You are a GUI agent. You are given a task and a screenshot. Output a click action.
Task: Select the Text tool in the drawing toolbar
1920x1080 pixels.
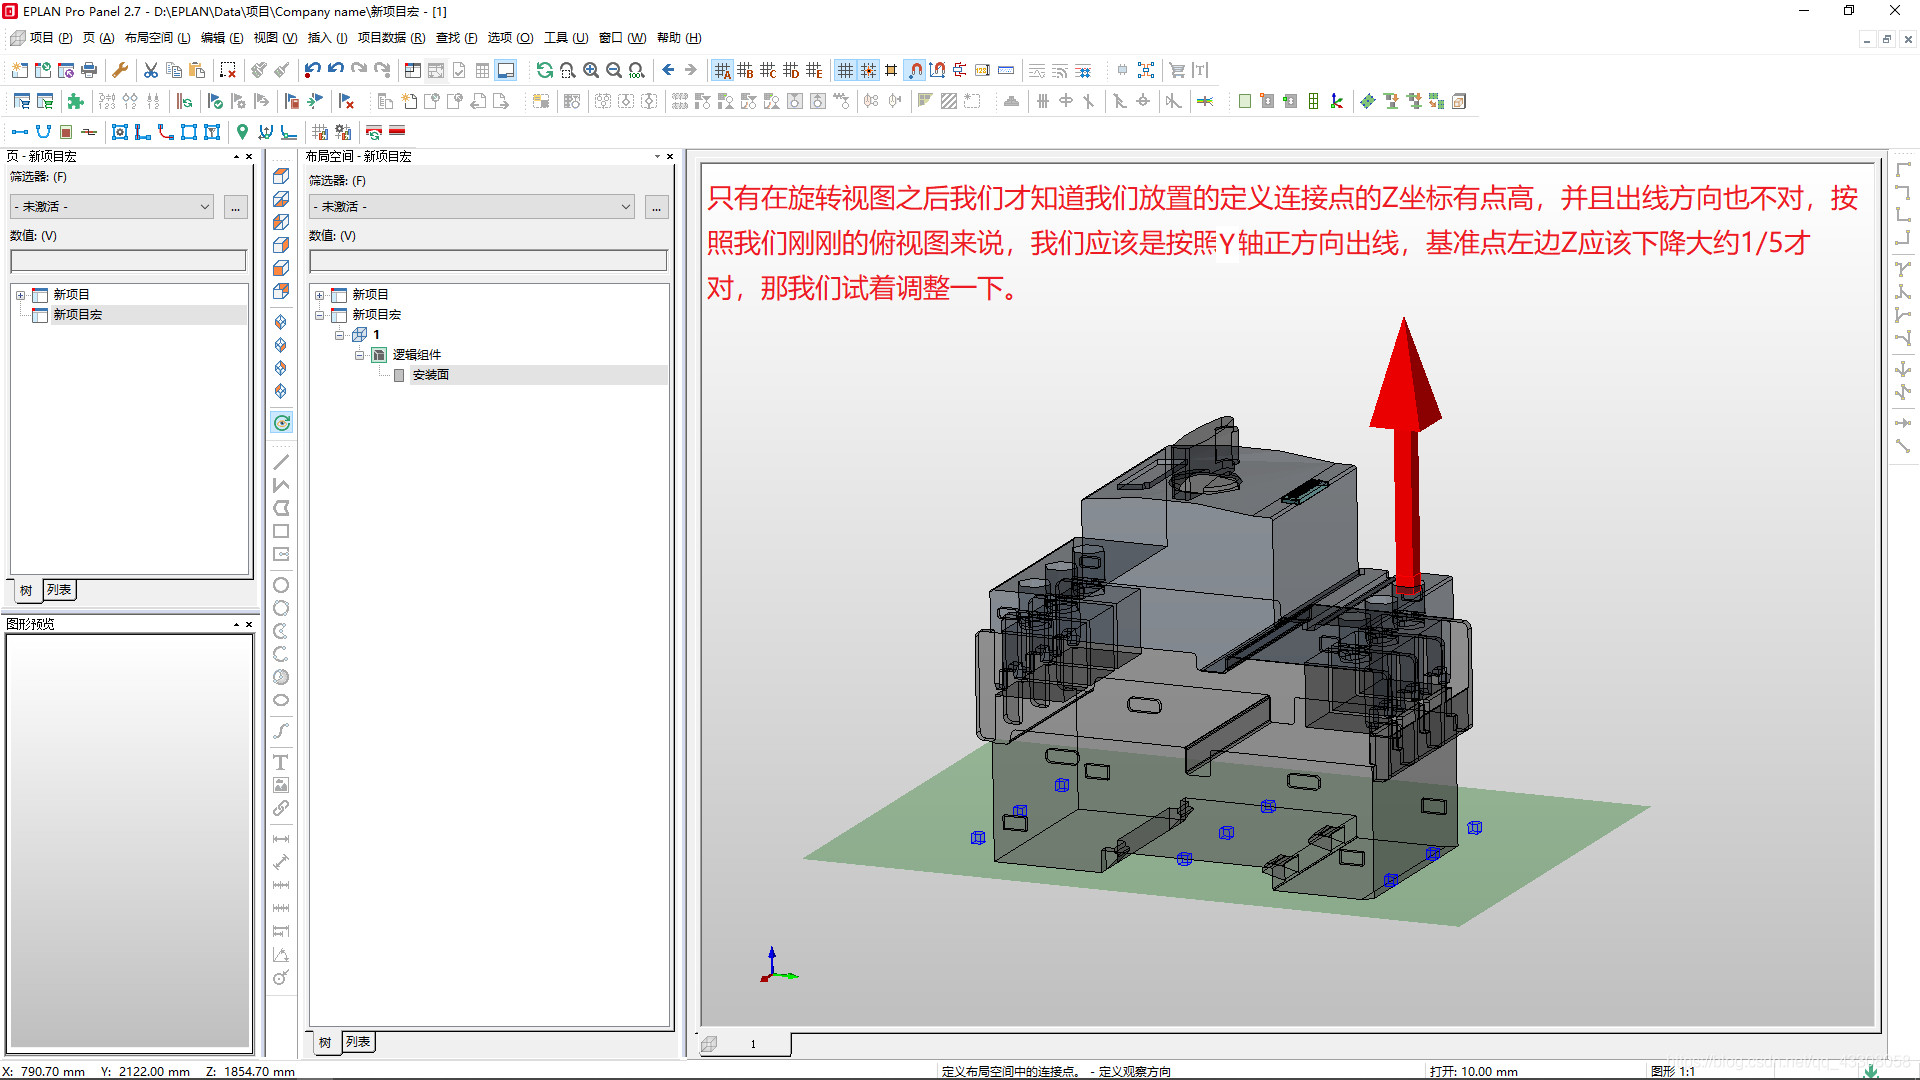tap(281, 762)
